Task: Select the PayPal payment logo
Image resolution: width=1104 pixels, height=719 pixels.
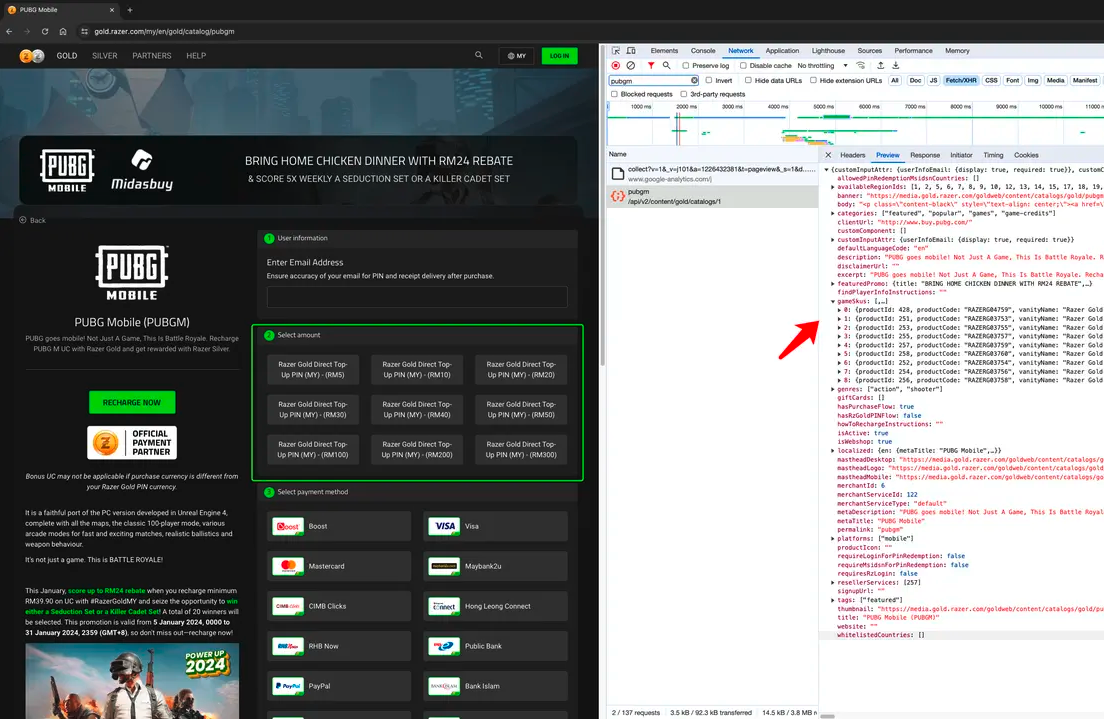Action: tap(288, 686)
